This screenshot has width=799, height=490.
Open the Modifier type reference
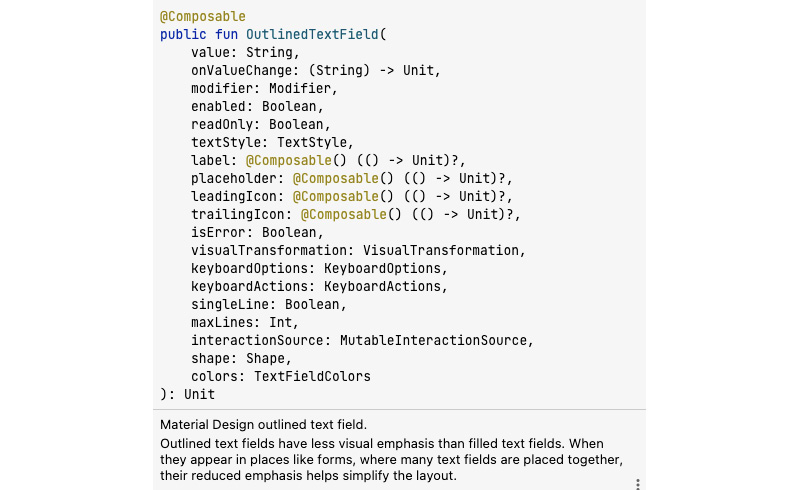point(300,89)
